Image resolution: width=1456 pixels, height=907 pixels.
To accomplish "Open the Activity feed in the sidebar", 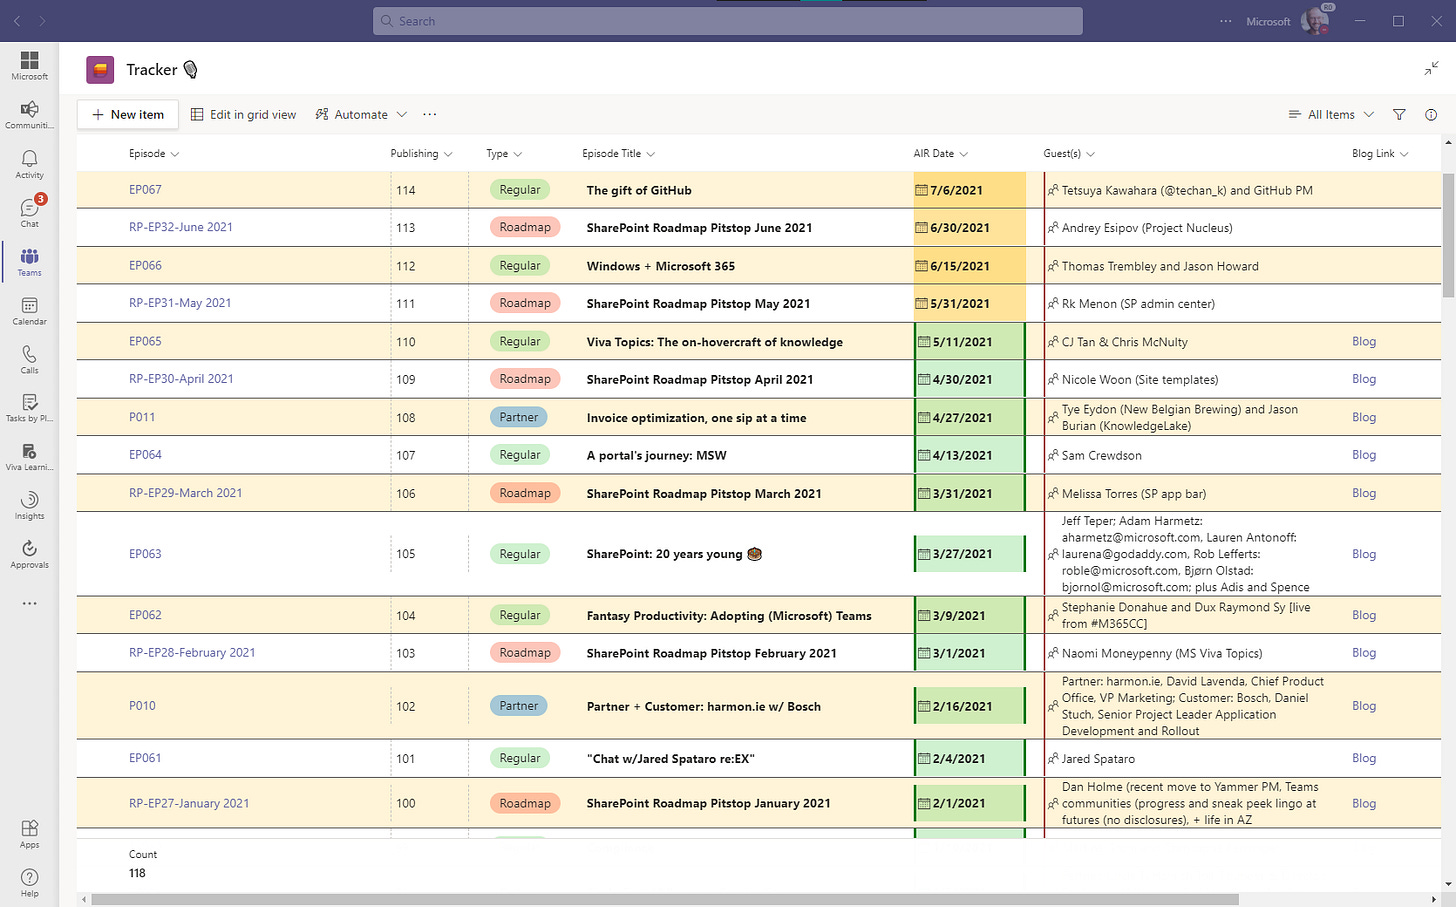I will tap(29, 160).
